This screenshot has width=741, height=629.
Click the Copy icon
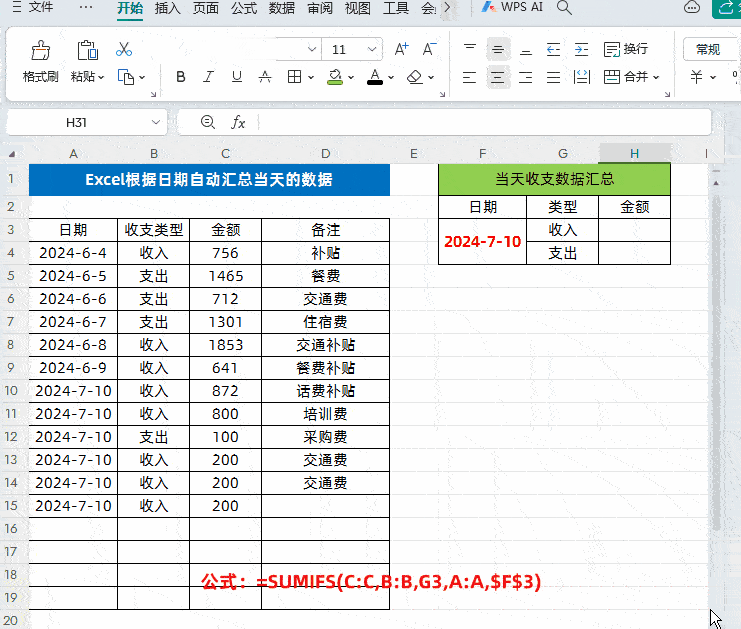coord(126,77)
